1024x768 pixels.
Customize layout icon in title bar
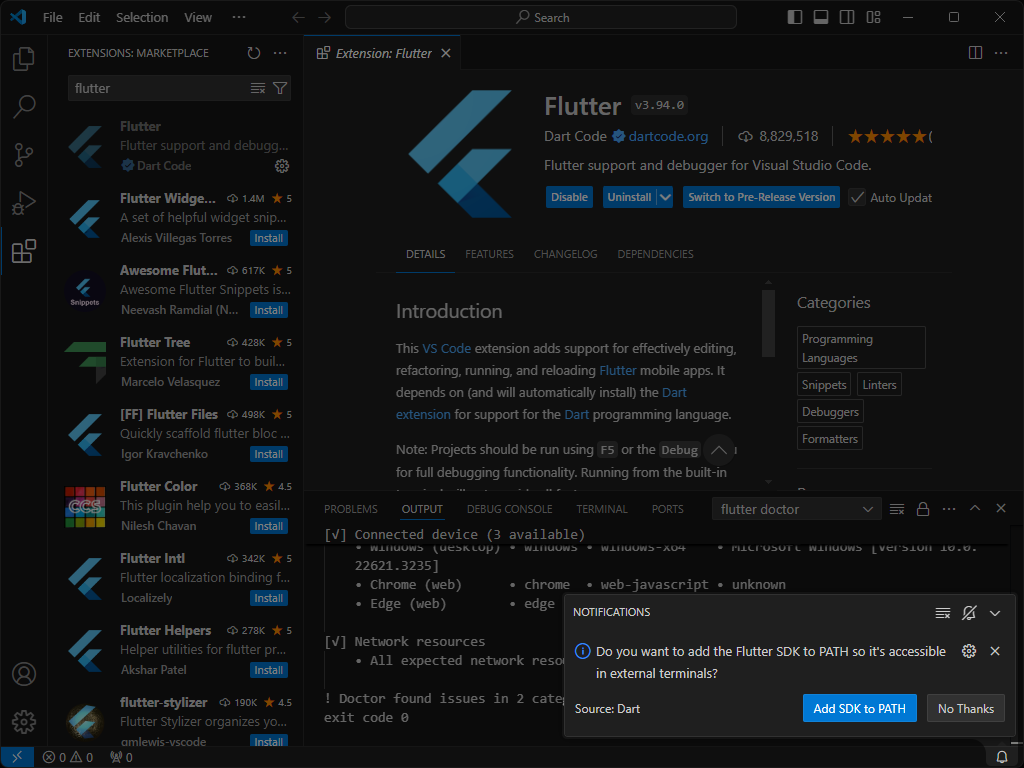[x=873, y=17]
